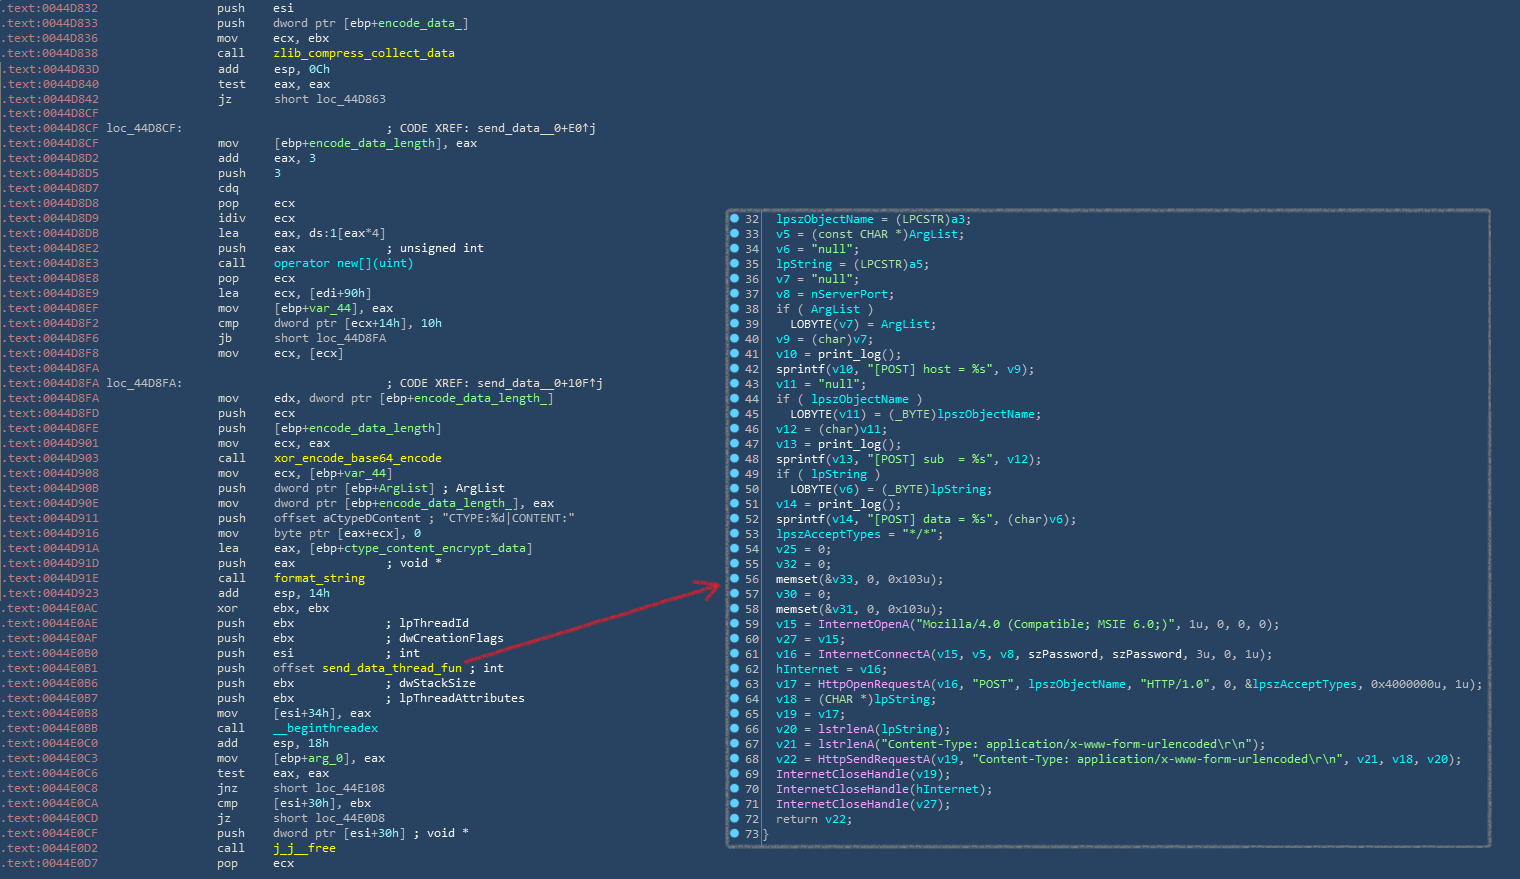Follow the format_string call
This screenshot has width=1520, height=879.
point(319,578)
